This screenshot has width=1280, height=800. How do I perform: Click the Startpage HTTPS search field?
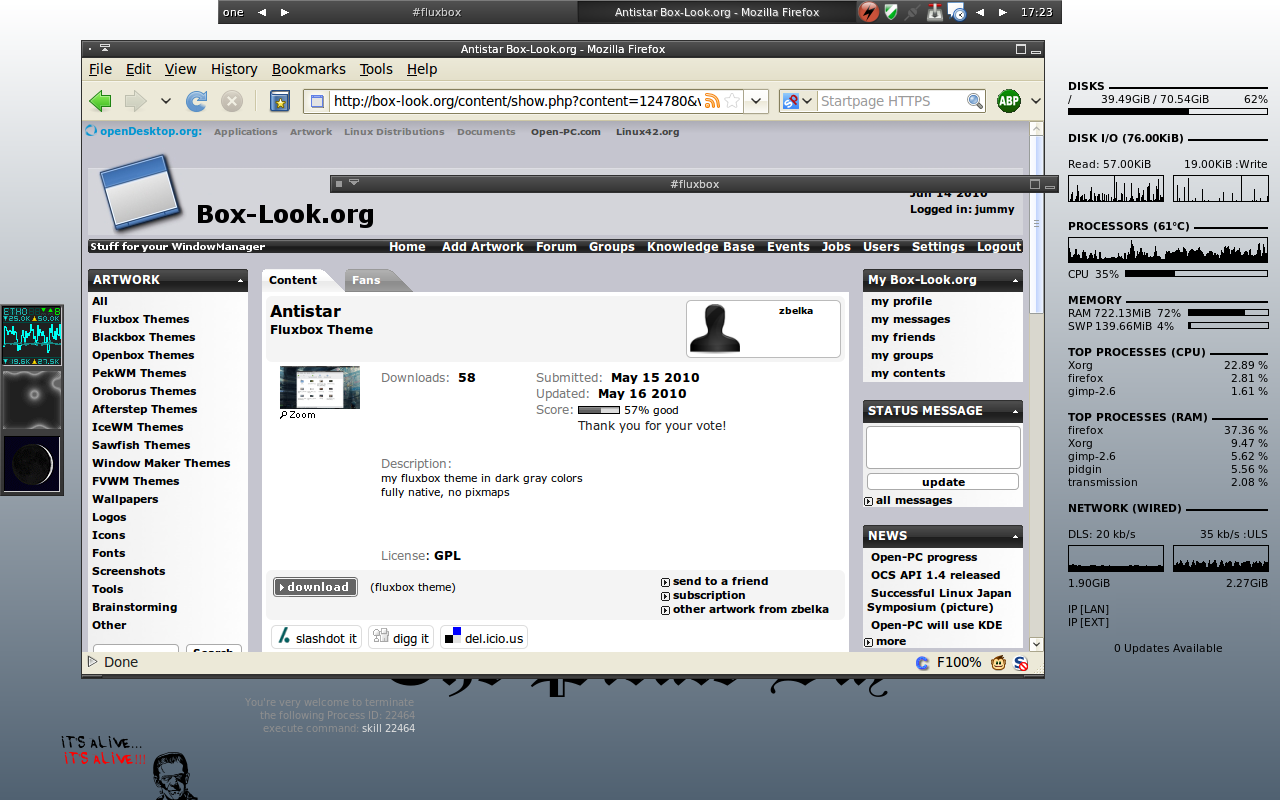pyautogui.click(x=892, y=101)
